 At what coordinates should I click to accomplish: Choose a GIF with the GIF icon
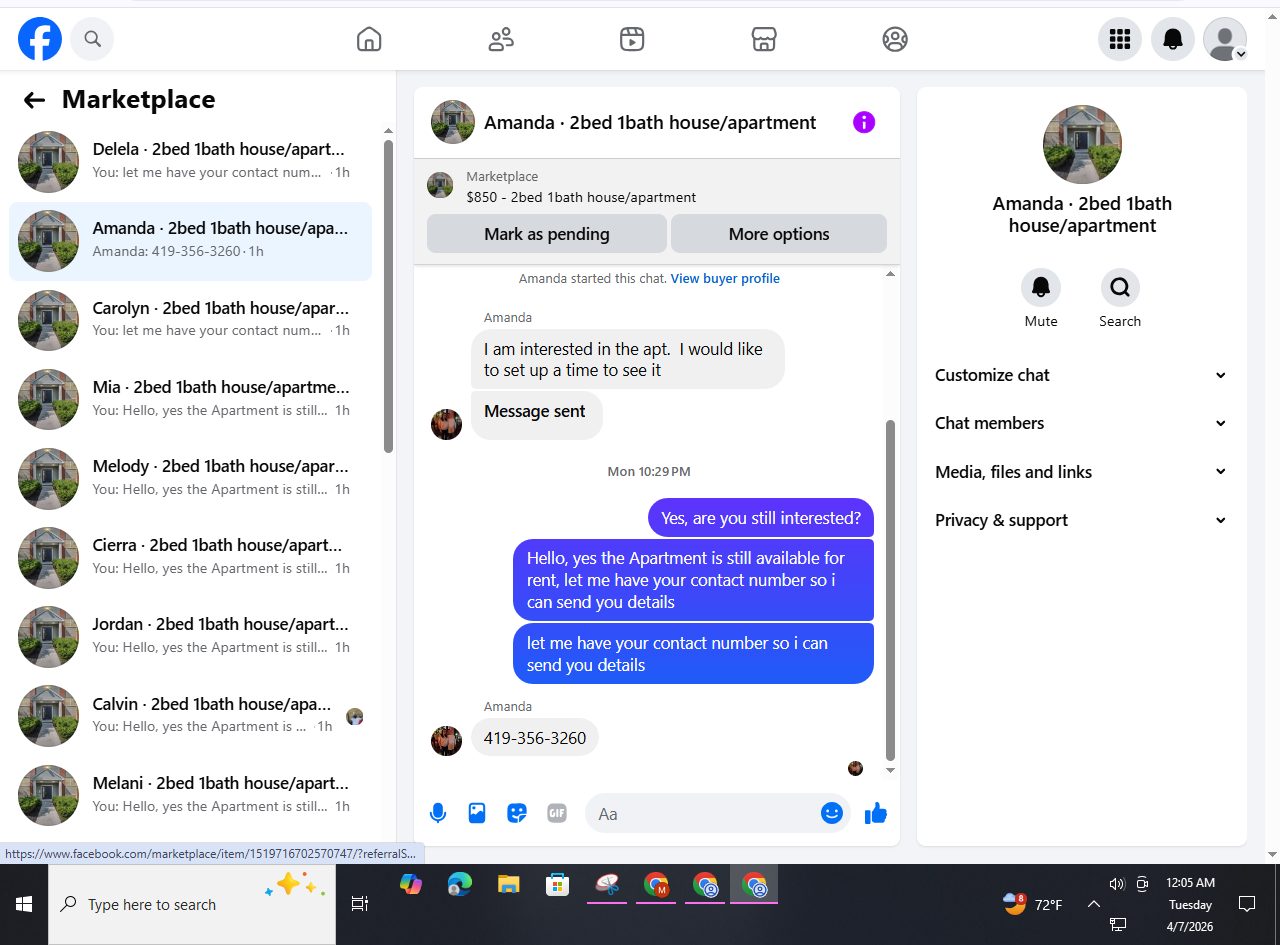pos(557,813)
